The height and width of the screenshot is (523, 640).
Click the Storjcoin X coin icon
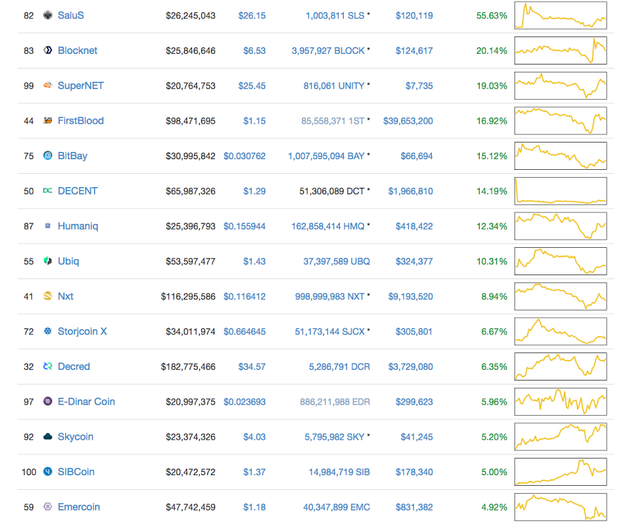48,332
